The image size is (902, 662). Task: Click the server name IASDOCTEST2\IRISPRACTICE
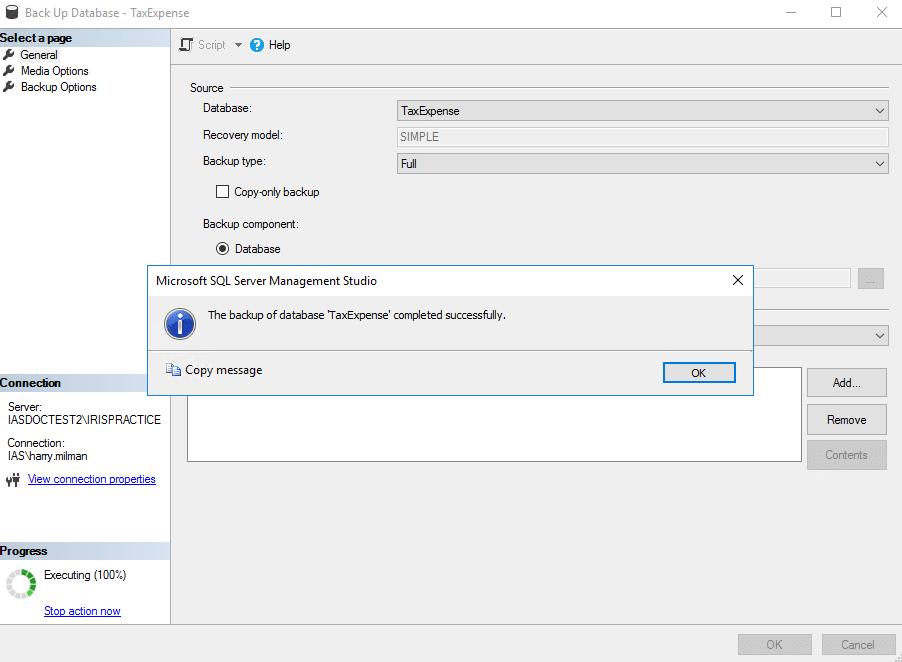tap(84, 420)
